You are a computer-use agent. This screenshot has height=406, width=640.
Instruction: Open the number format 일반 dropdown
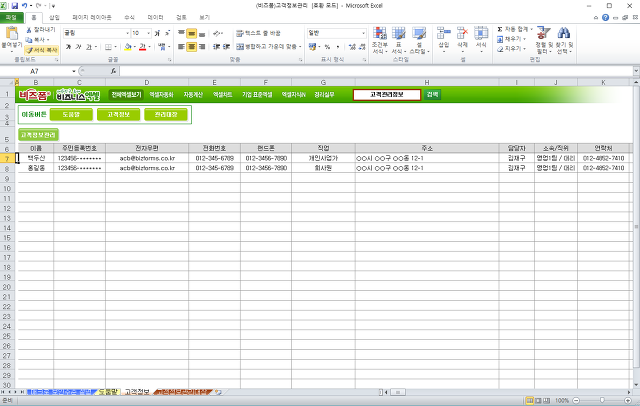tap(363, 33)
